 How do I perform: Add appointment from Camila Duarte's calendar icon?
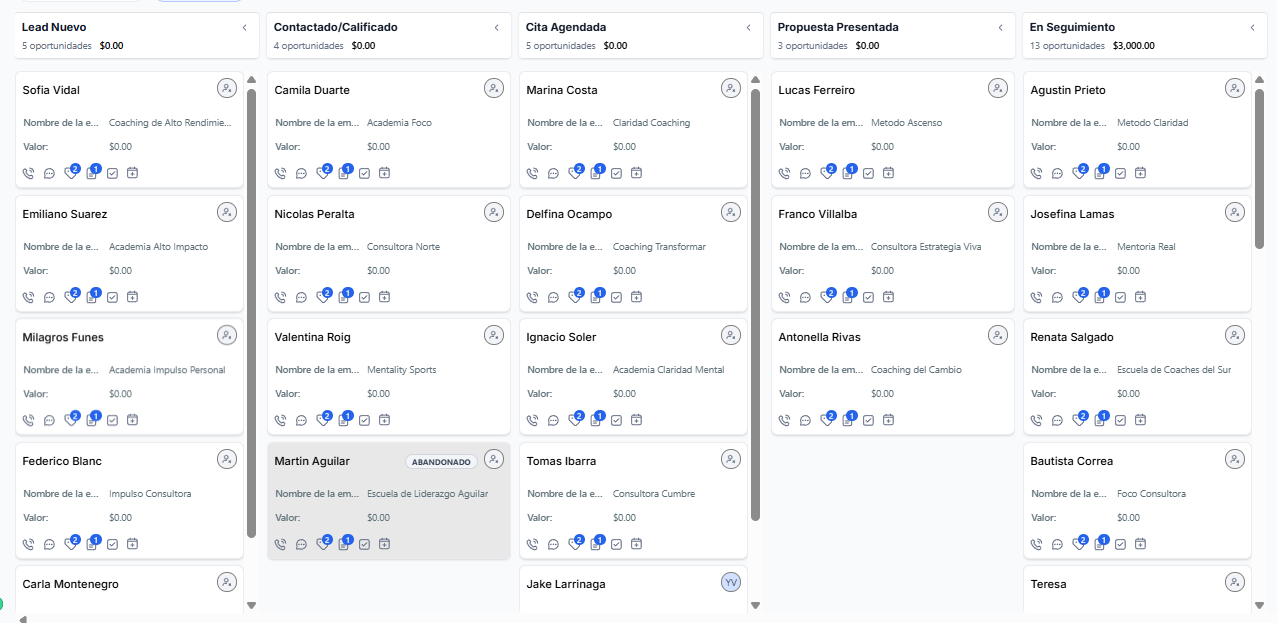tap(384, 173)
